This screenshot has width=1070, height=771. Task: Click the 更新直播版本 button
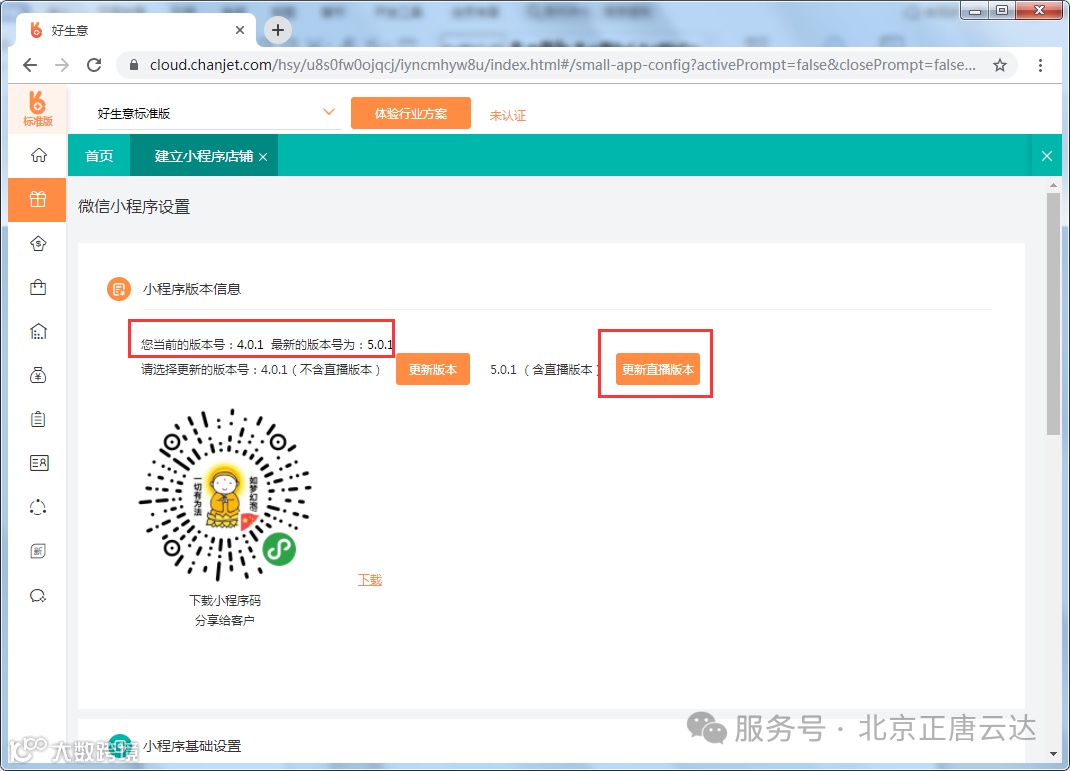(x=658, y=369)
